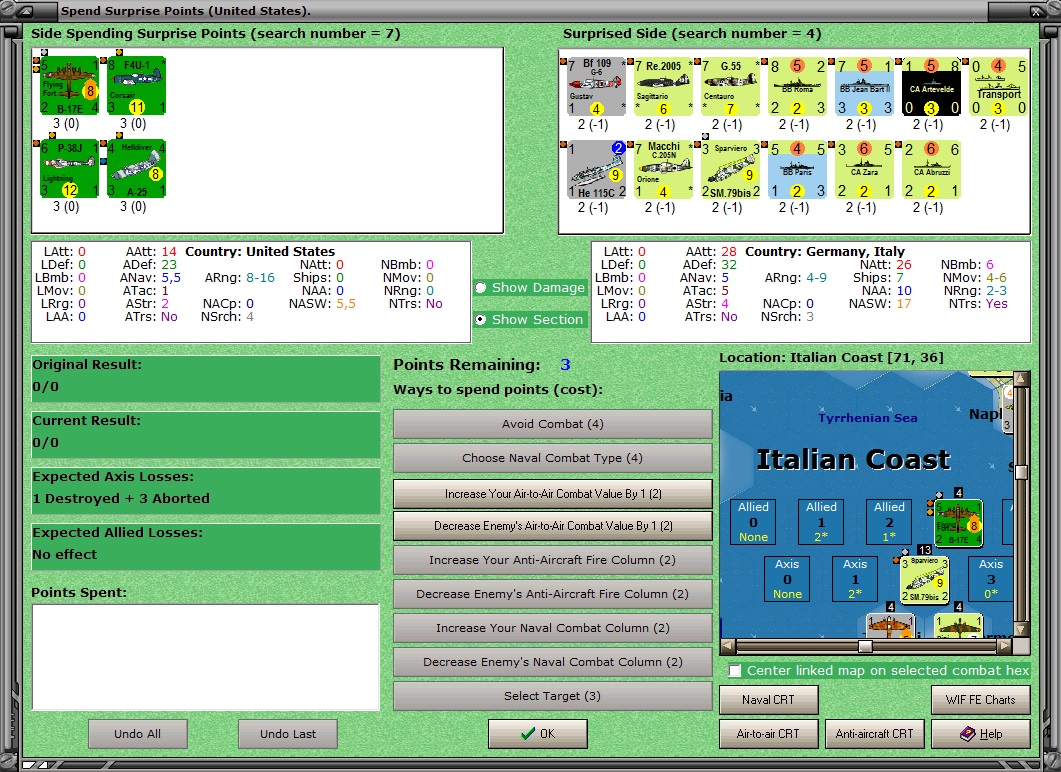The height and width of the screenshot is (772, 1061).
Task: Click the Allied 1 sea box
Action: 821,522
